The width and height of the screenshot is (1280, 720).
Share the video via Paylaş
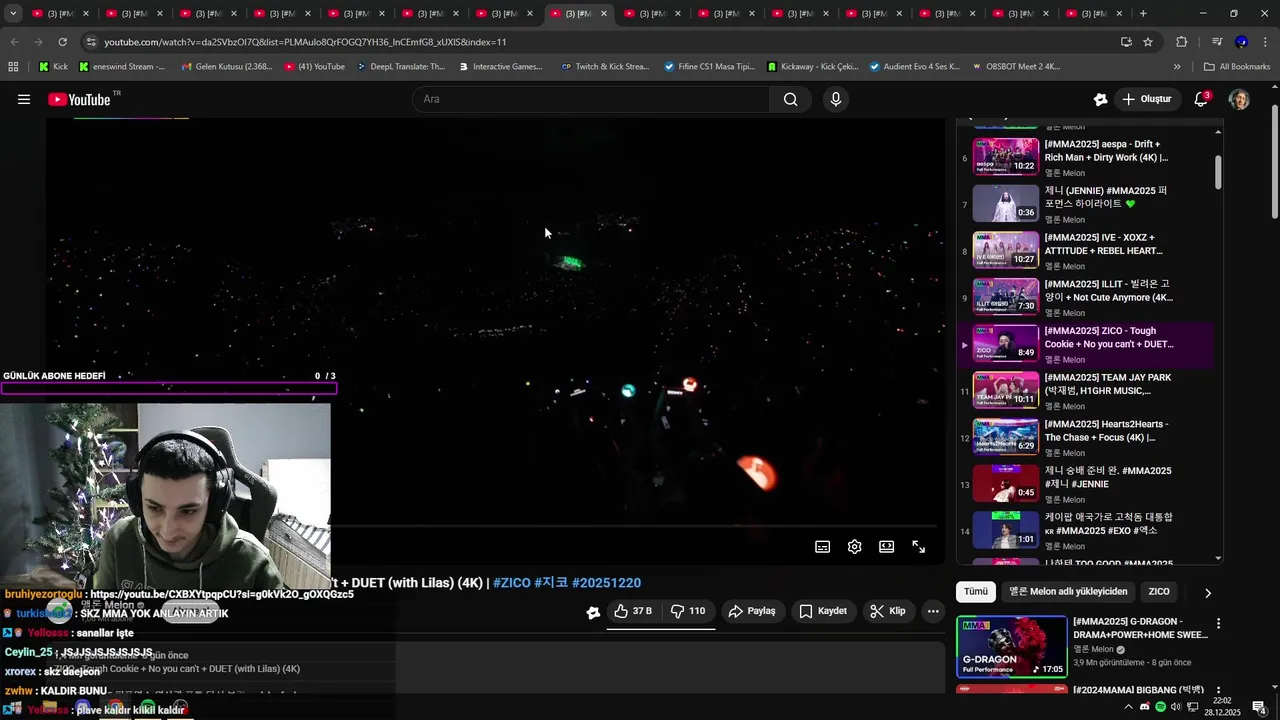point(752,611)
